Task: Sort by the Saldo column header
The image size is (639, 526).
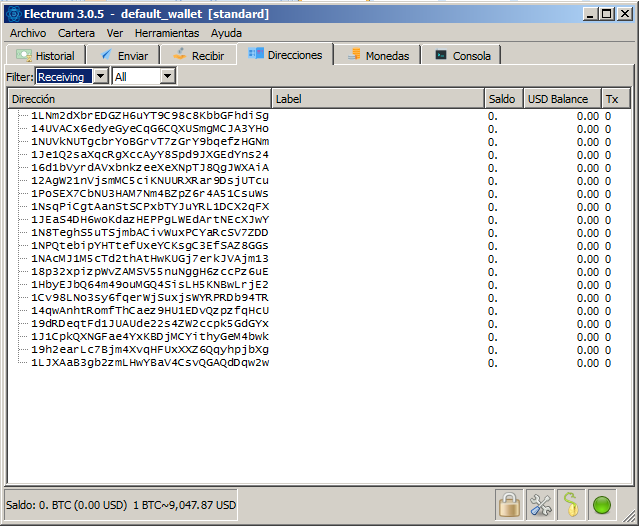Action: coord(504,99)
